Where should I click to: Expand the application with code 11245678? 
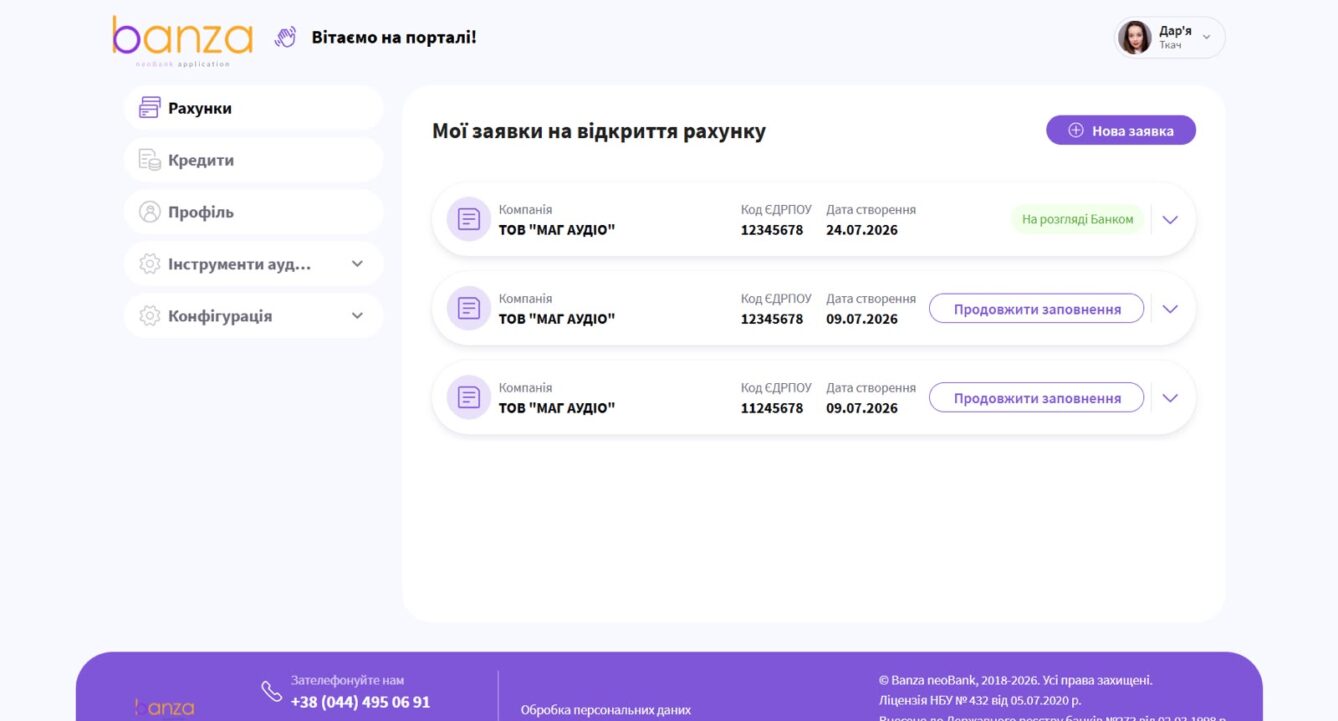coord(1170,397)
